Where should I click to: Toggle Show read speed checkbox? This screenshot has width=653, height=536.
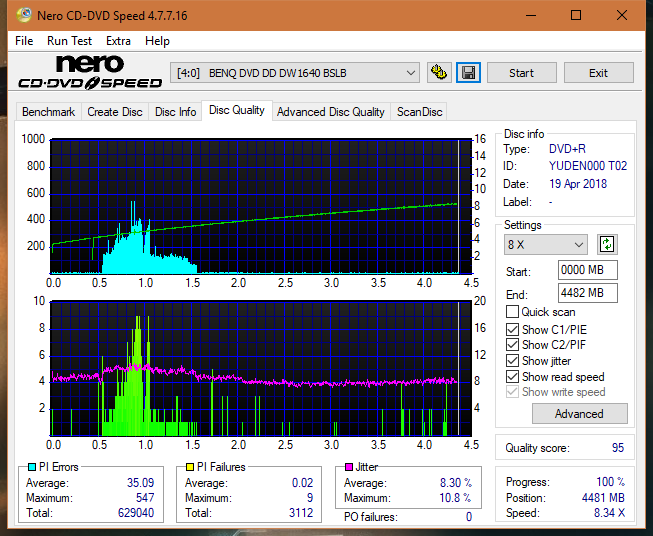click(512, 376)
